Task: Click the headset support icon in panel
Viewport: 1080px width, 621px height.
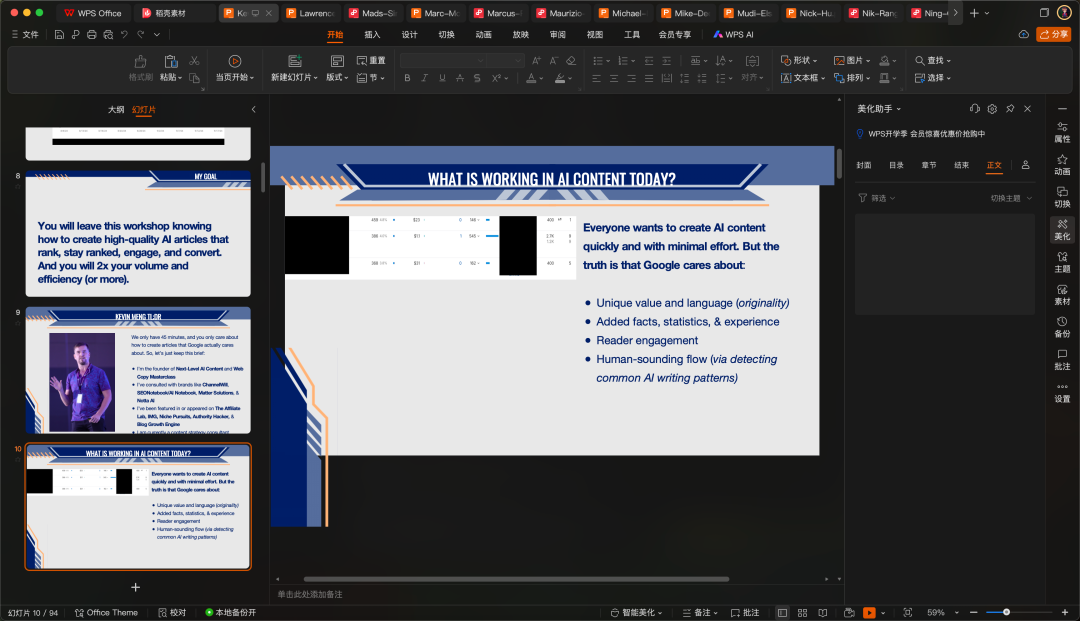Action: [974, 109]
